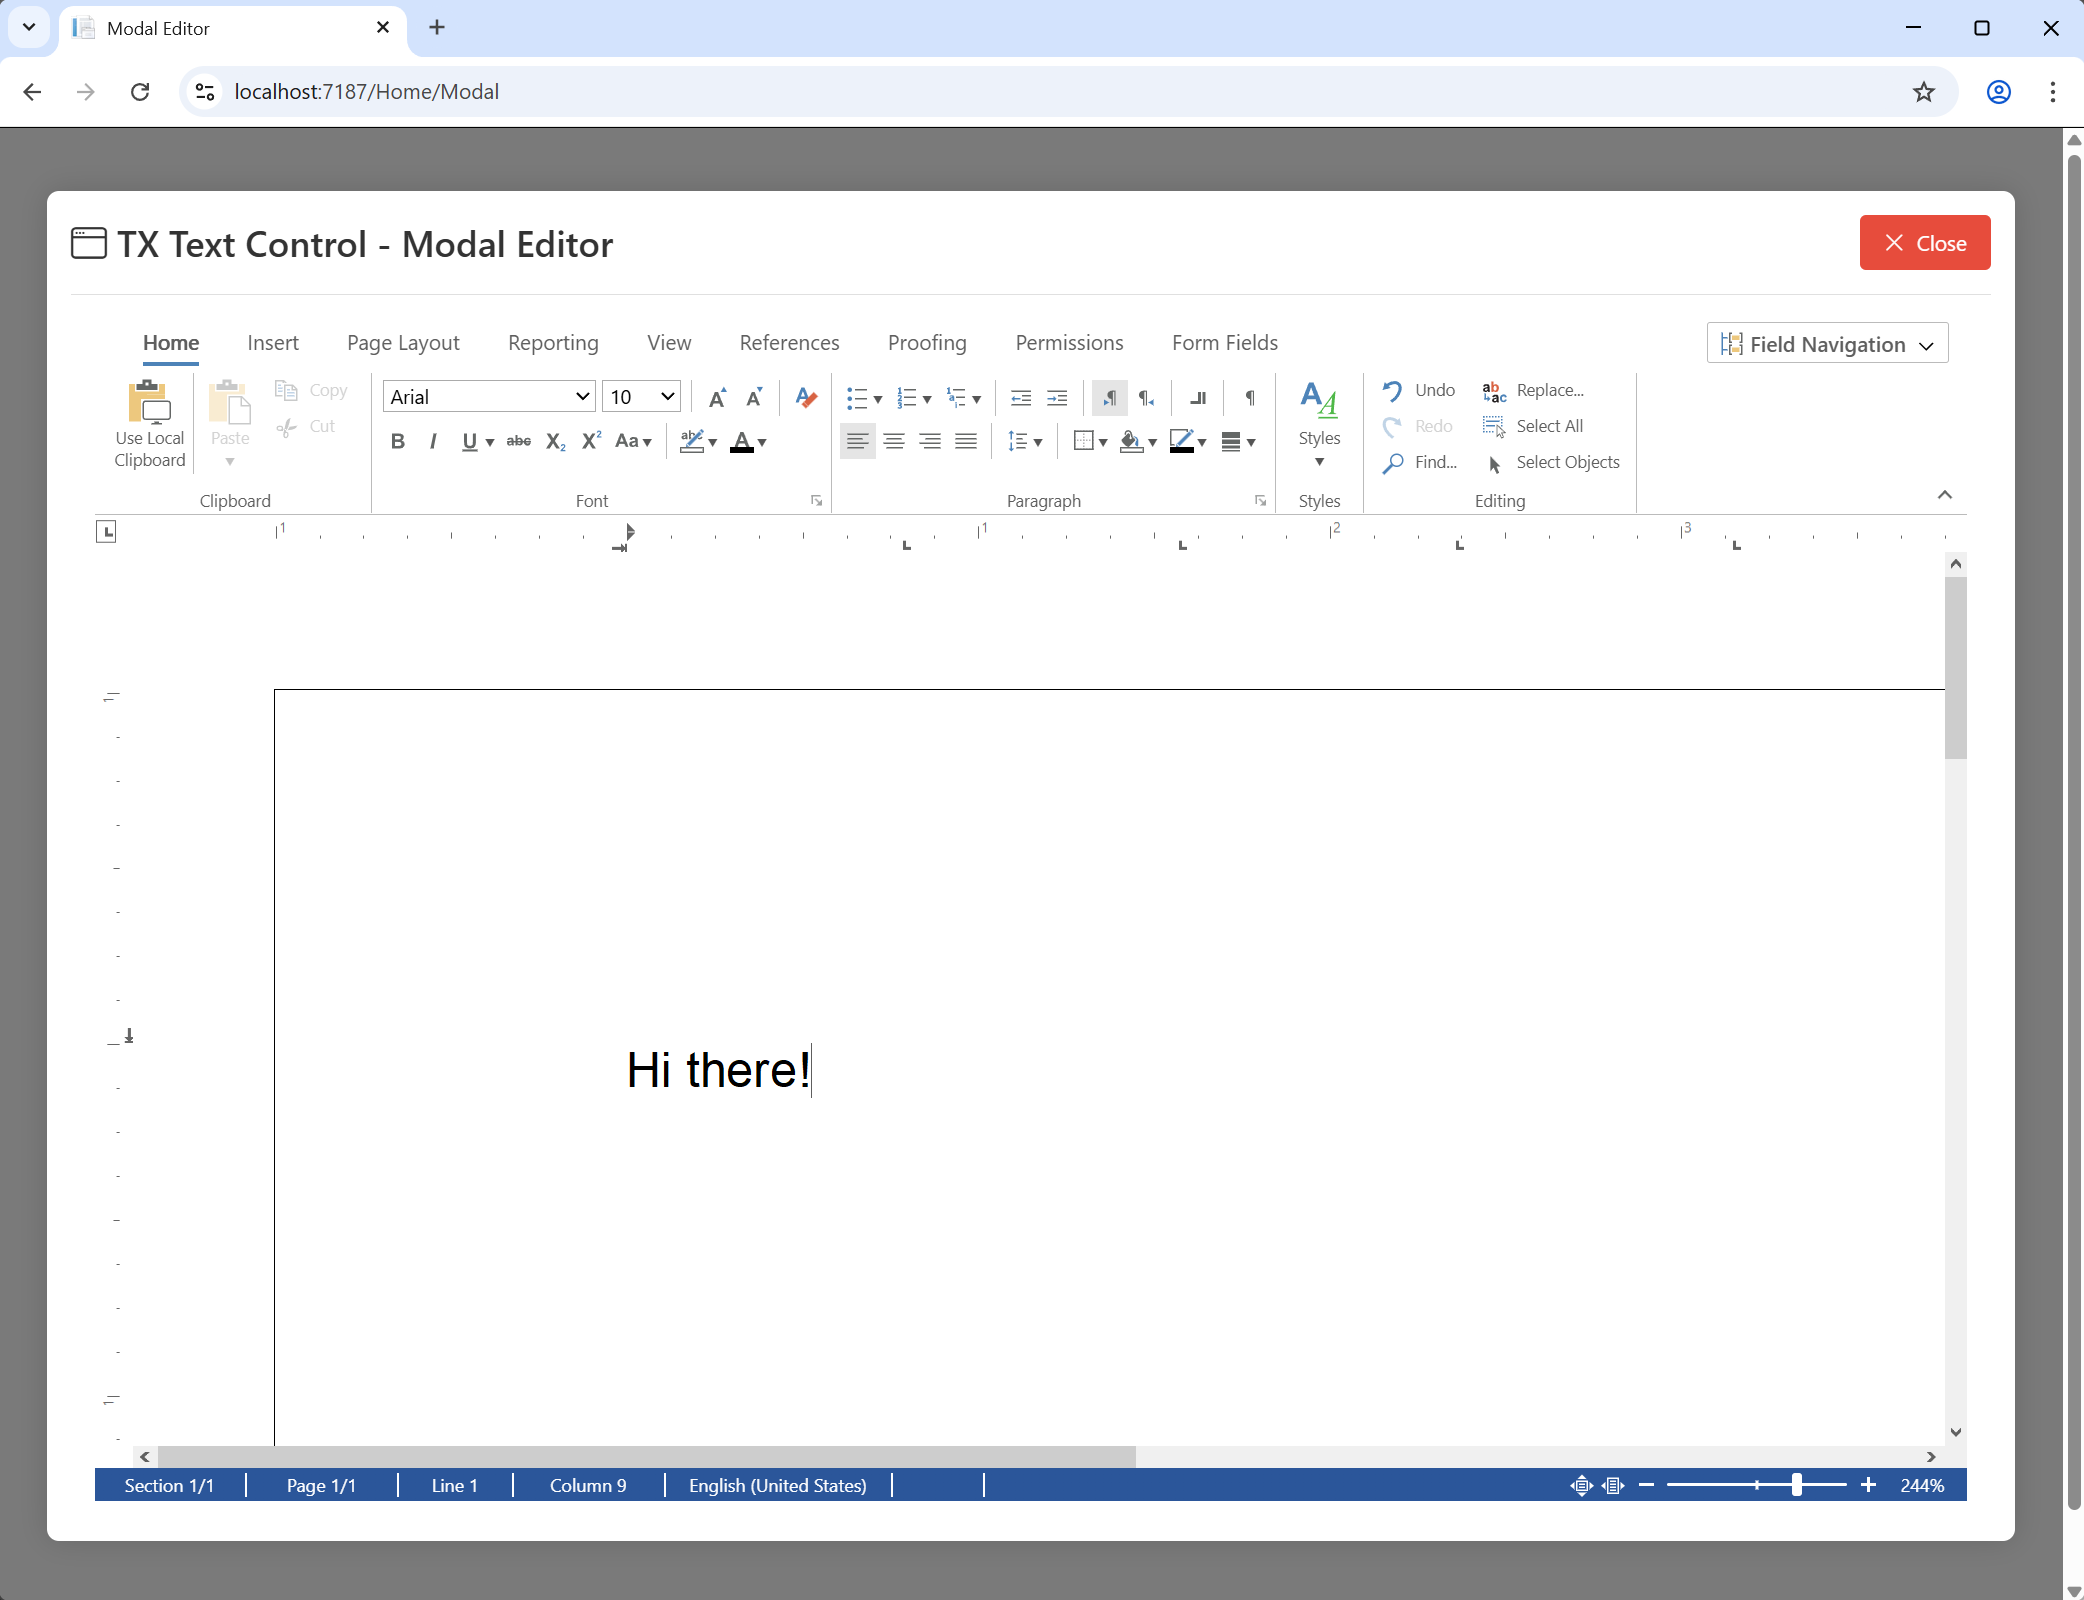This screenshot has height=1600, width=2084.
Task: Open the font size dropdown
Action: pyautogui.click(x=640, y=396)
